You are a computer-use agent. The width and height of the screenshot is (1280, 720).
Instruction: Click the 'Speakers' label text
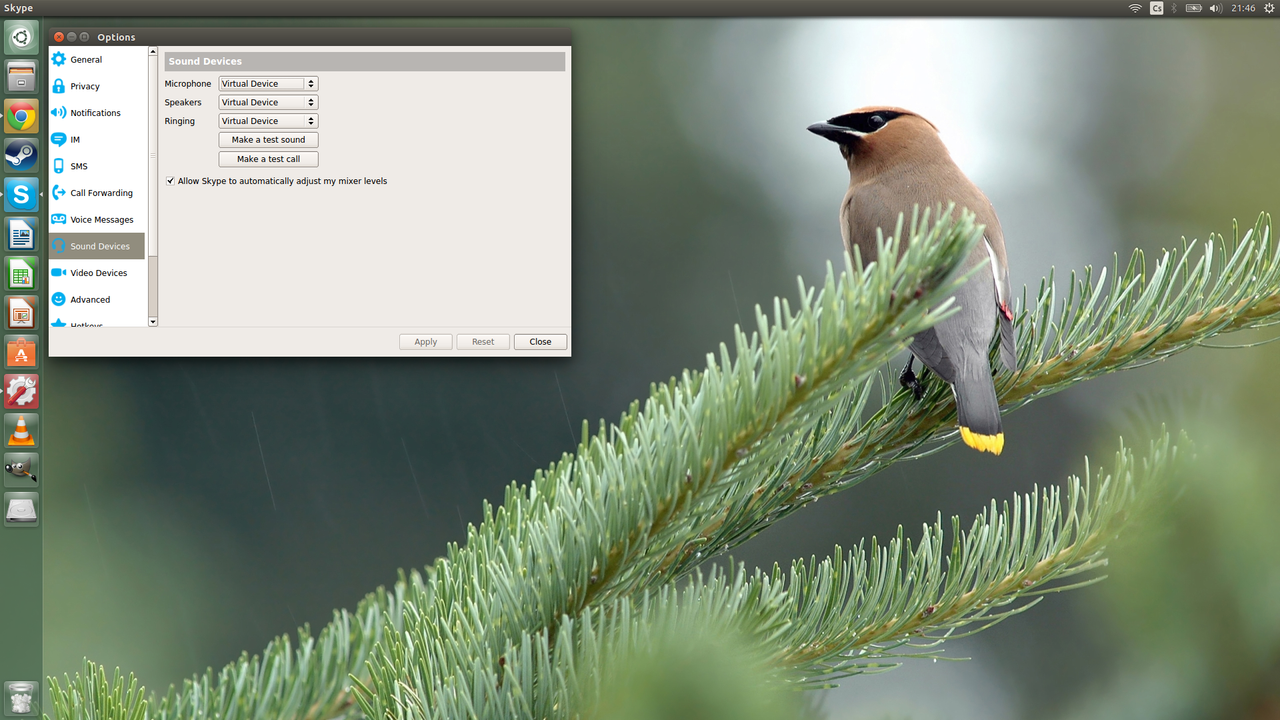(x=183, y=102)
